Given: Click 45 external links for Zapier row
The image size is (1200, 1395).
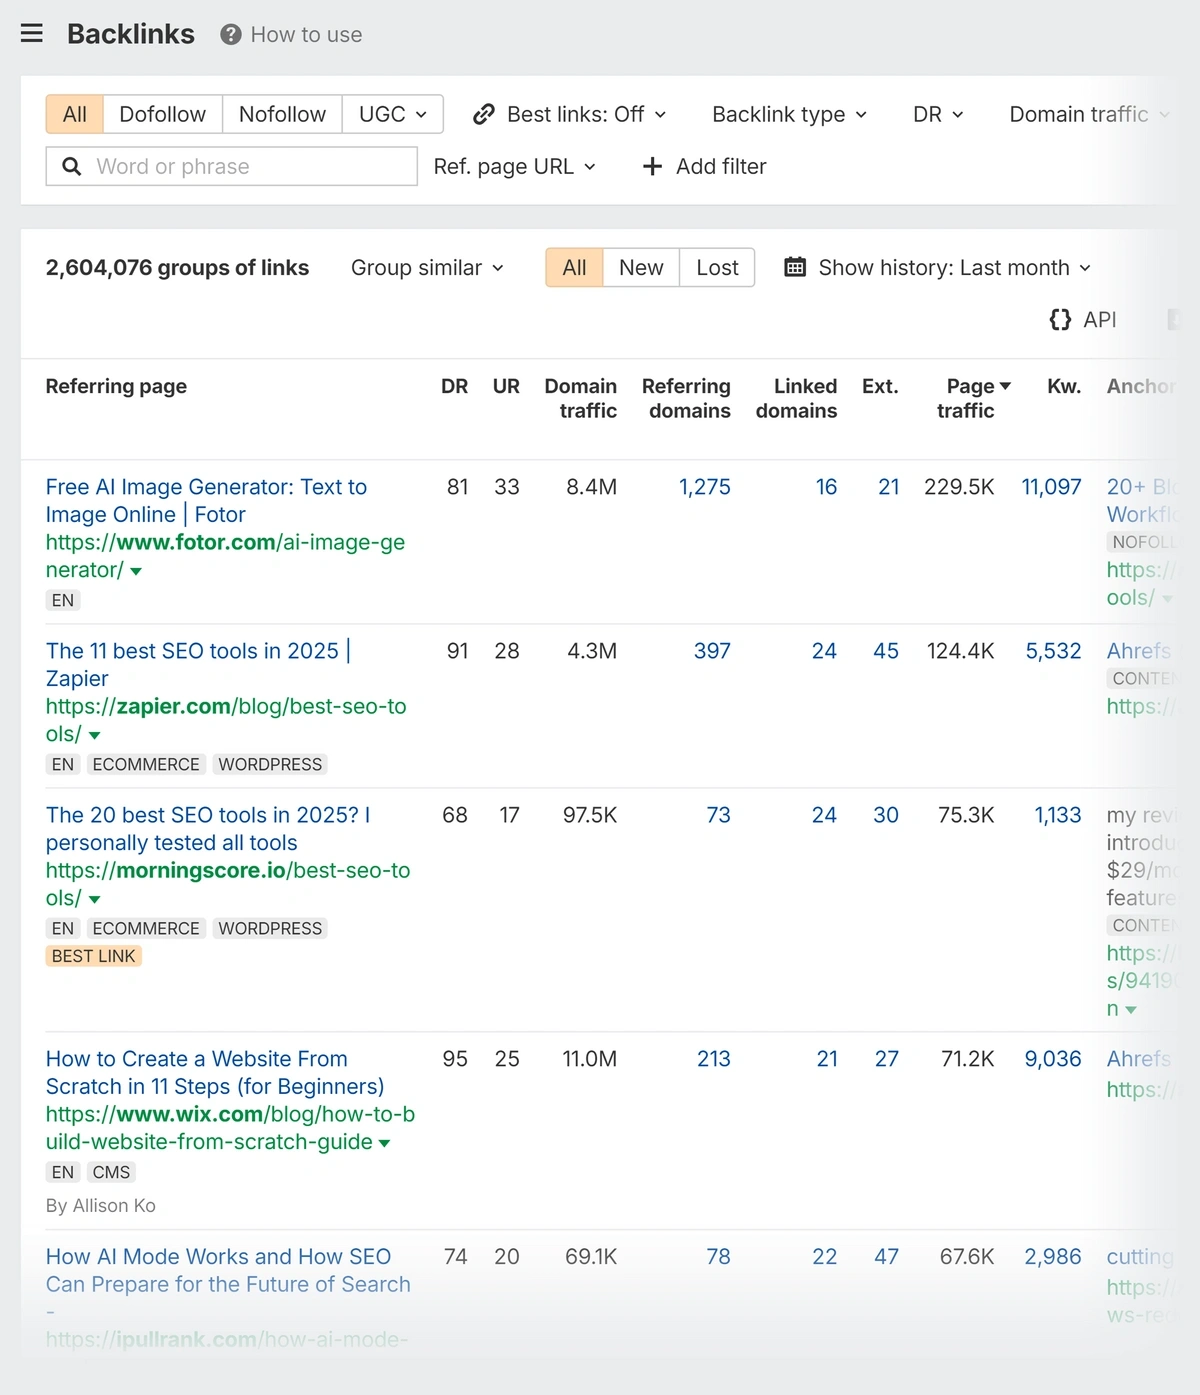Looking at the screenshot, I should click(x=886, y=651).
